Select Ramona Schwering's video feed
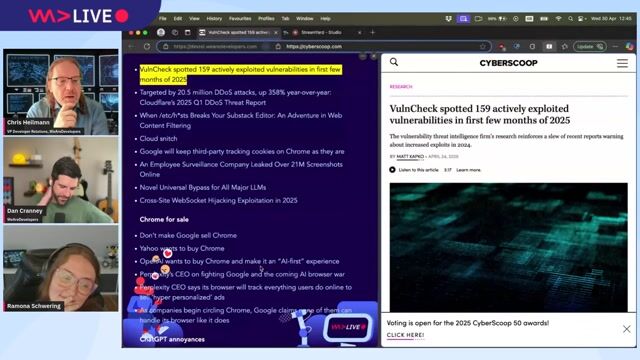Screen dimensions: 640x360 [61, 268]
